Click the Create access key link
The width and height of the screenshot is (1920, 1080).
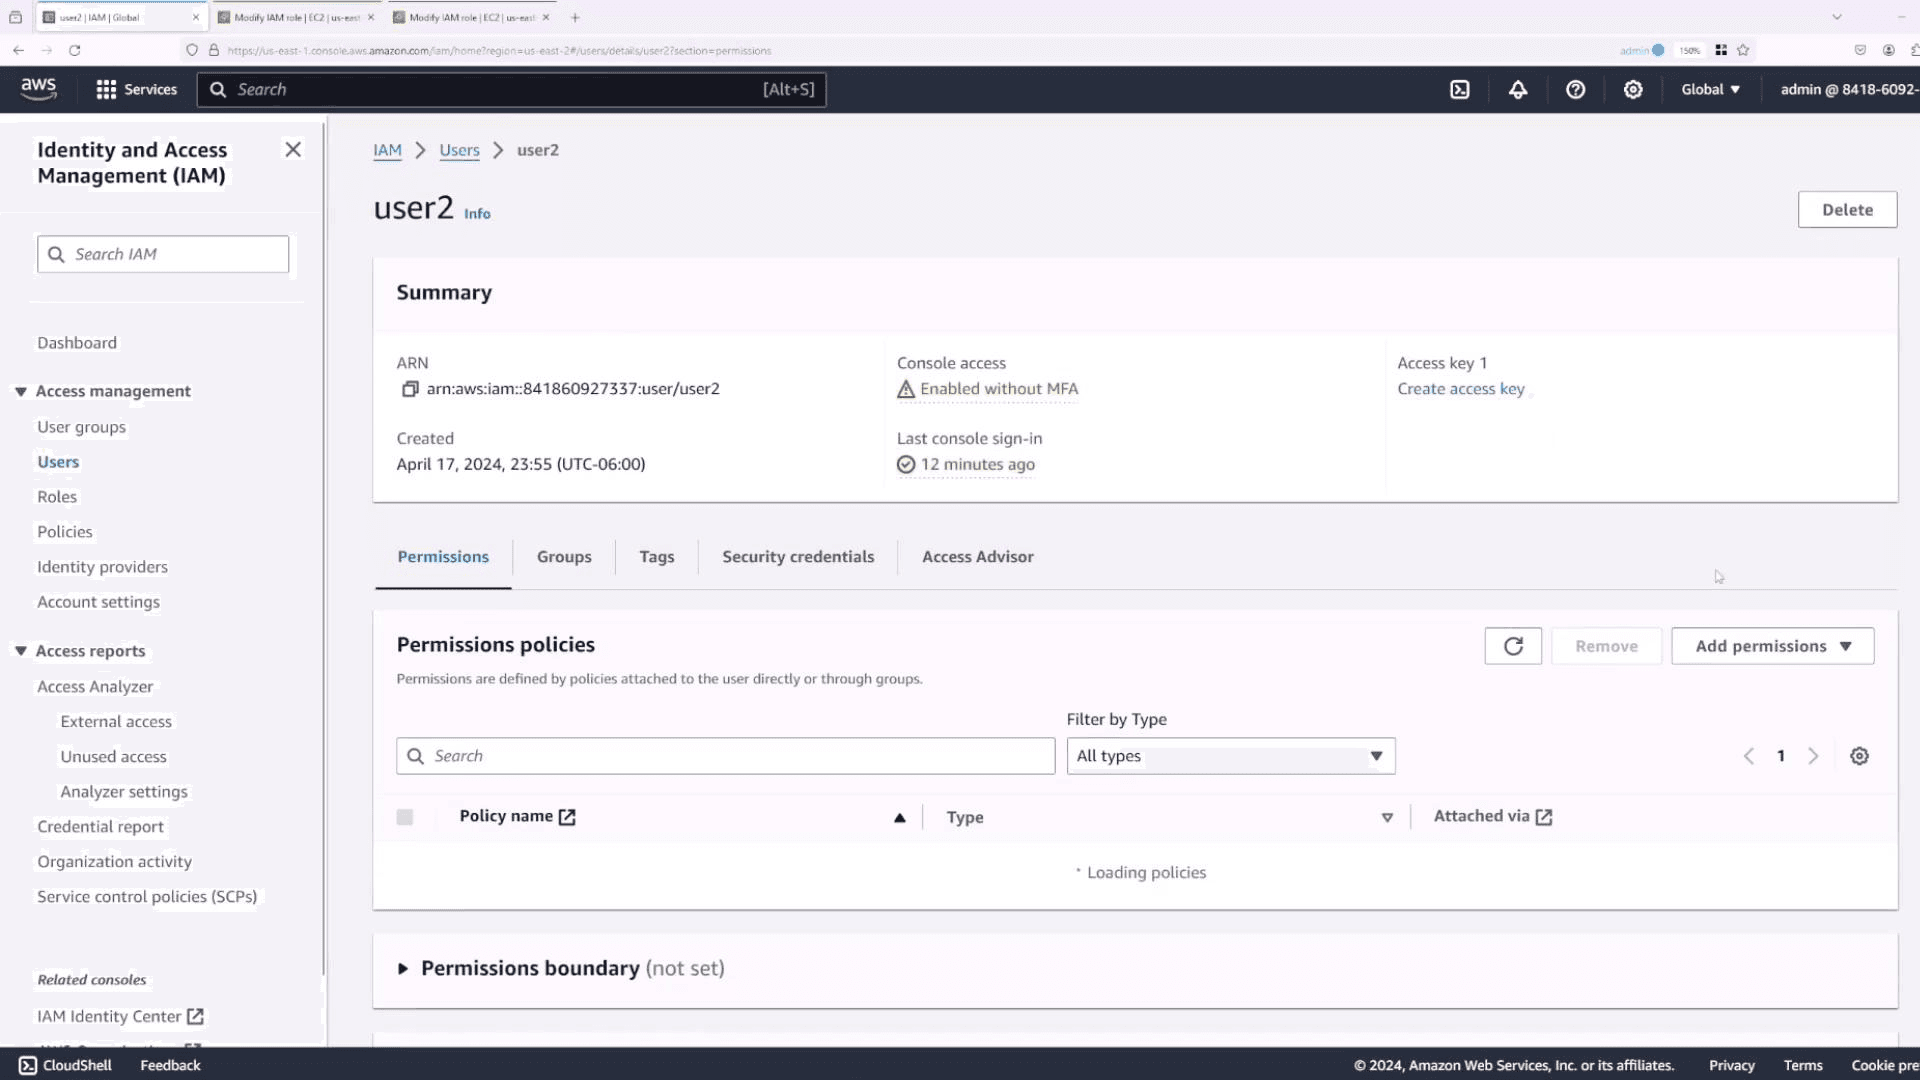1460,389
